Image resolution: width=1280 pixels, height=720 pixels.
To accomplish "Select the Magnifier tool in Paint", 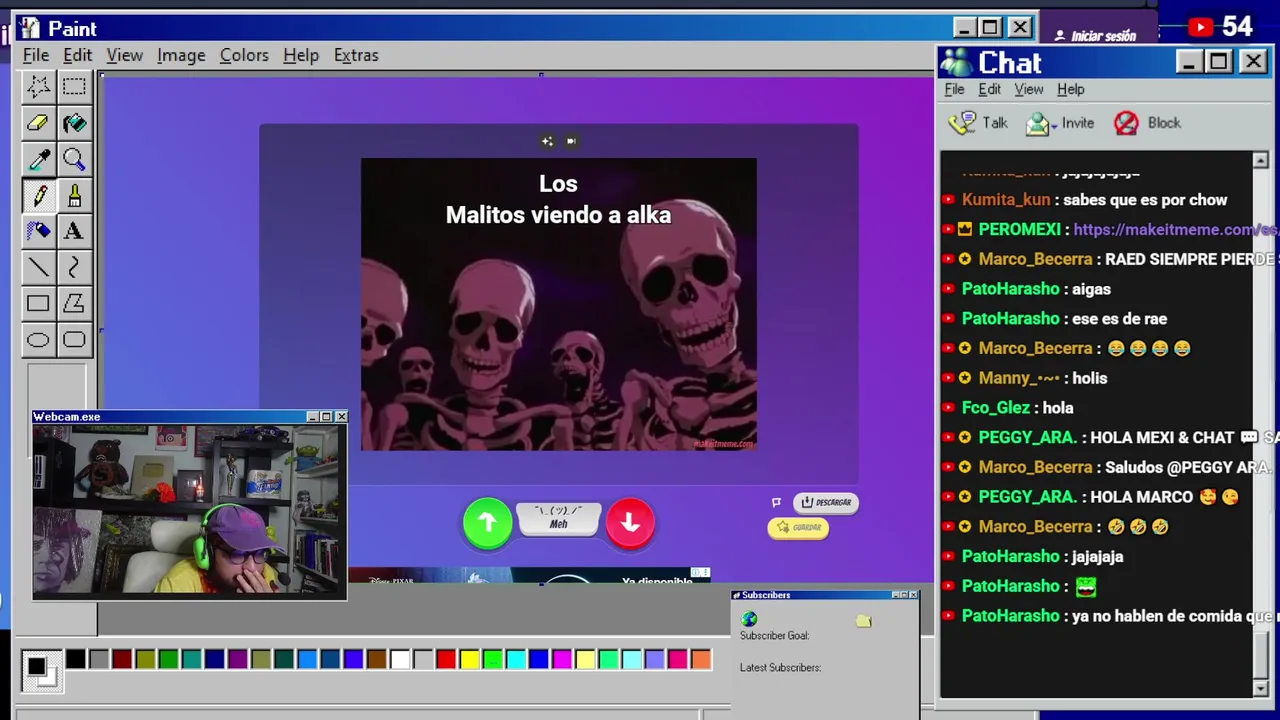I will (74, 159).
